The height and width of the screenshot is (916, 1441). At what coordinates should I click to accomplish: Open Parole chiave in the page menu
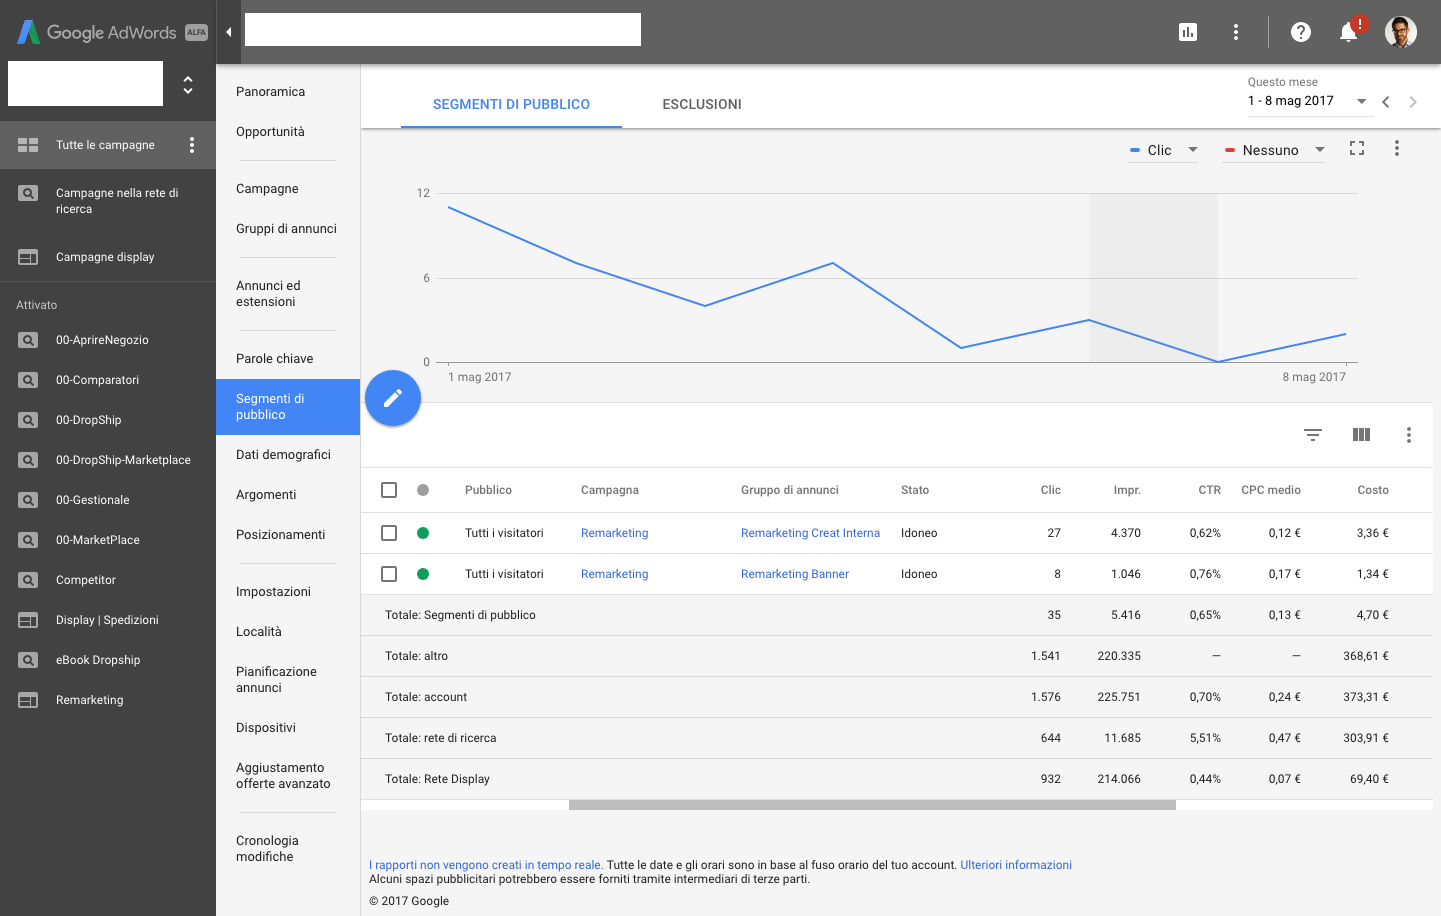tap(274, 359)
